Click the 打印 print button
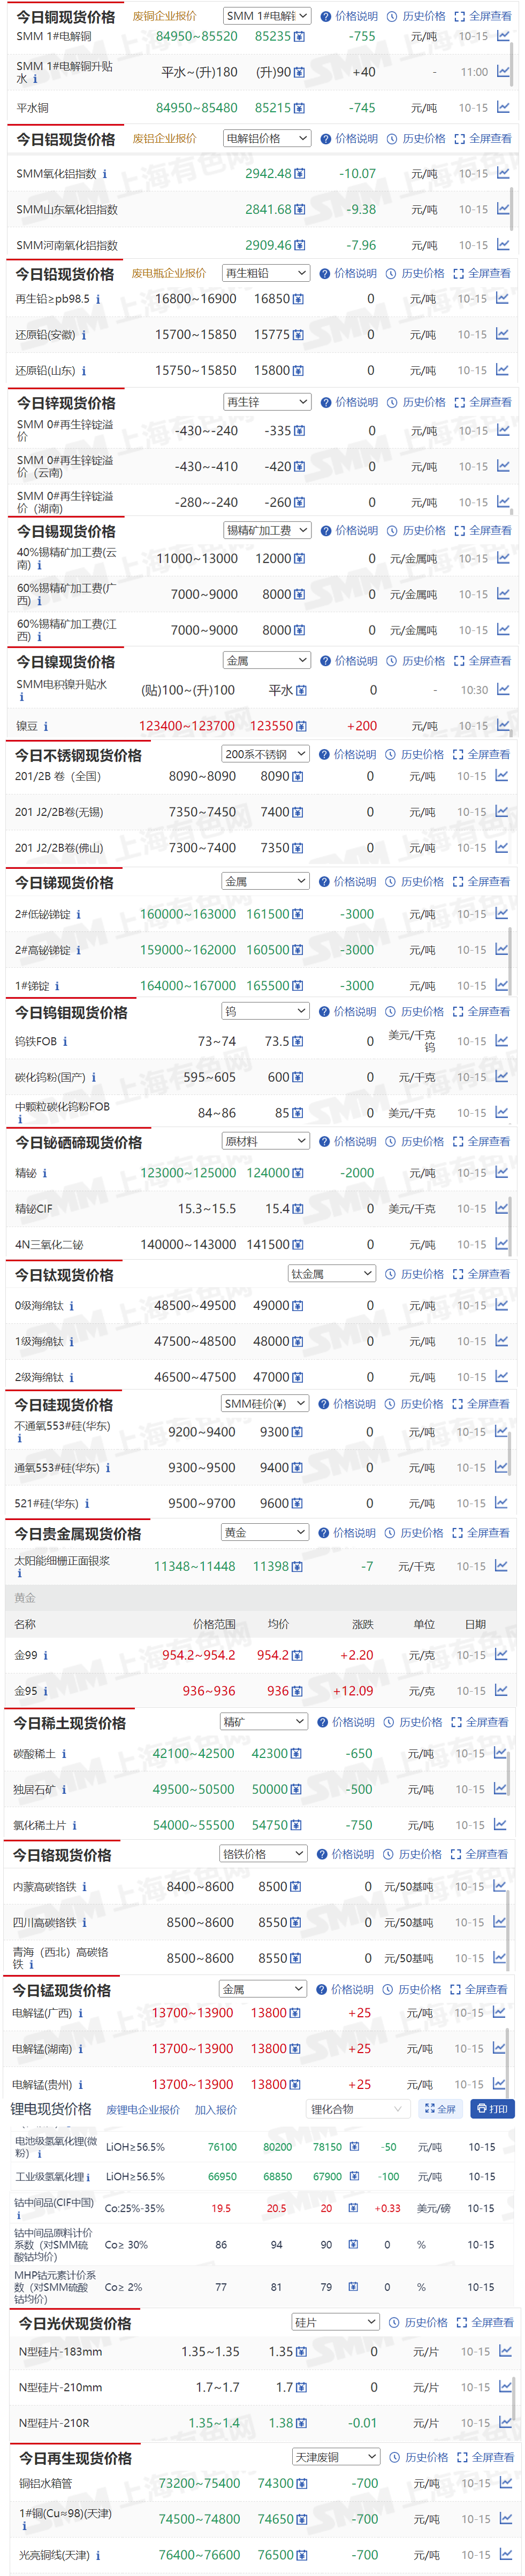This screenshot has width=525, height=2576. 492,2108
